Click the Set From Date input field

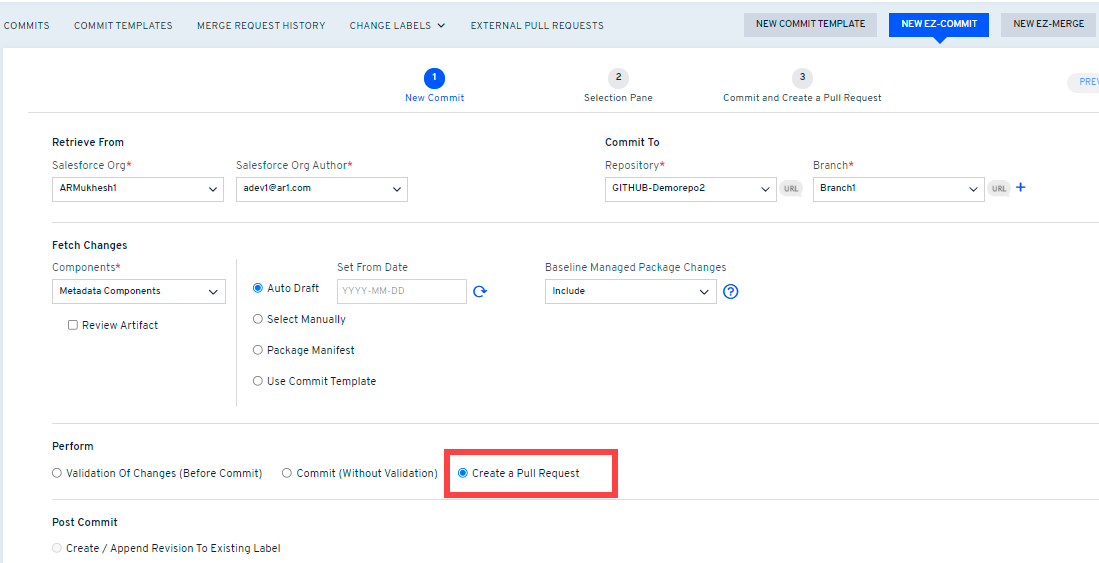tap(401, 291)
